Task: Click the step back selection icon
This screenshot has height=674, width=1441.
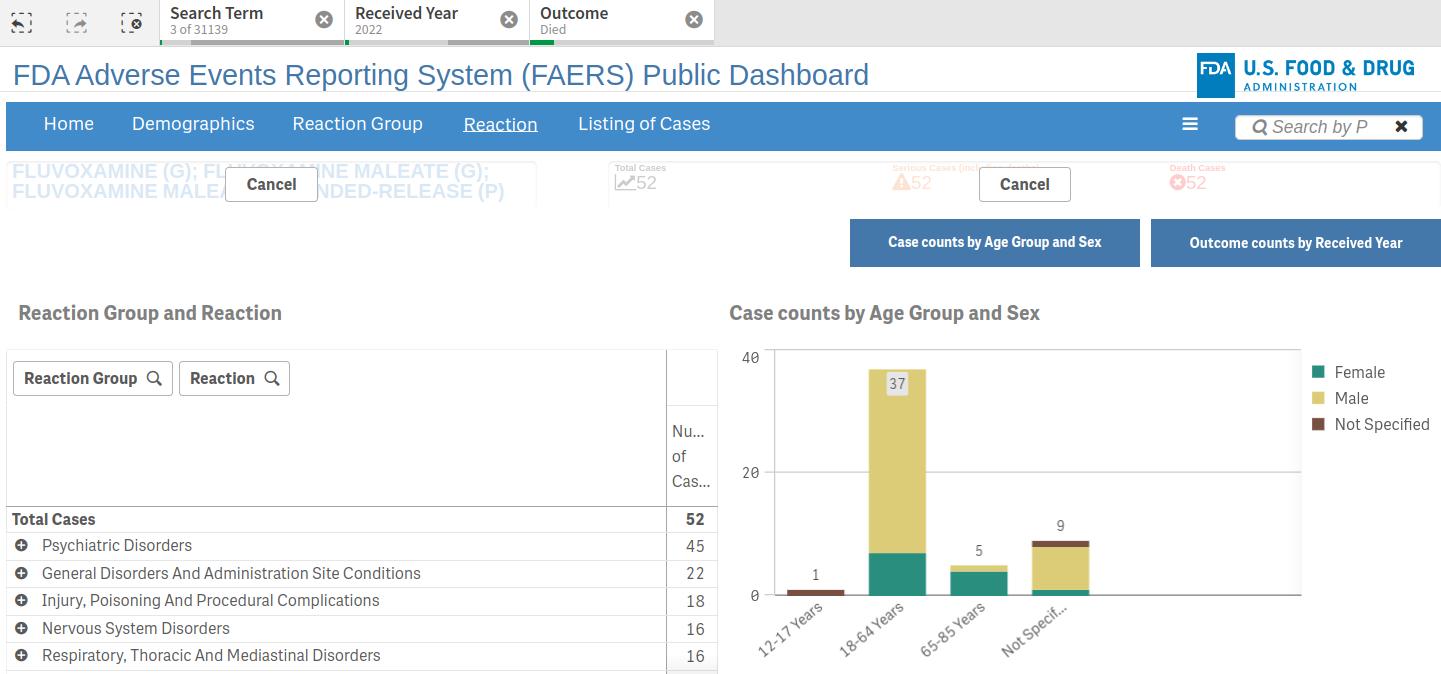Action: pos(22,22)
